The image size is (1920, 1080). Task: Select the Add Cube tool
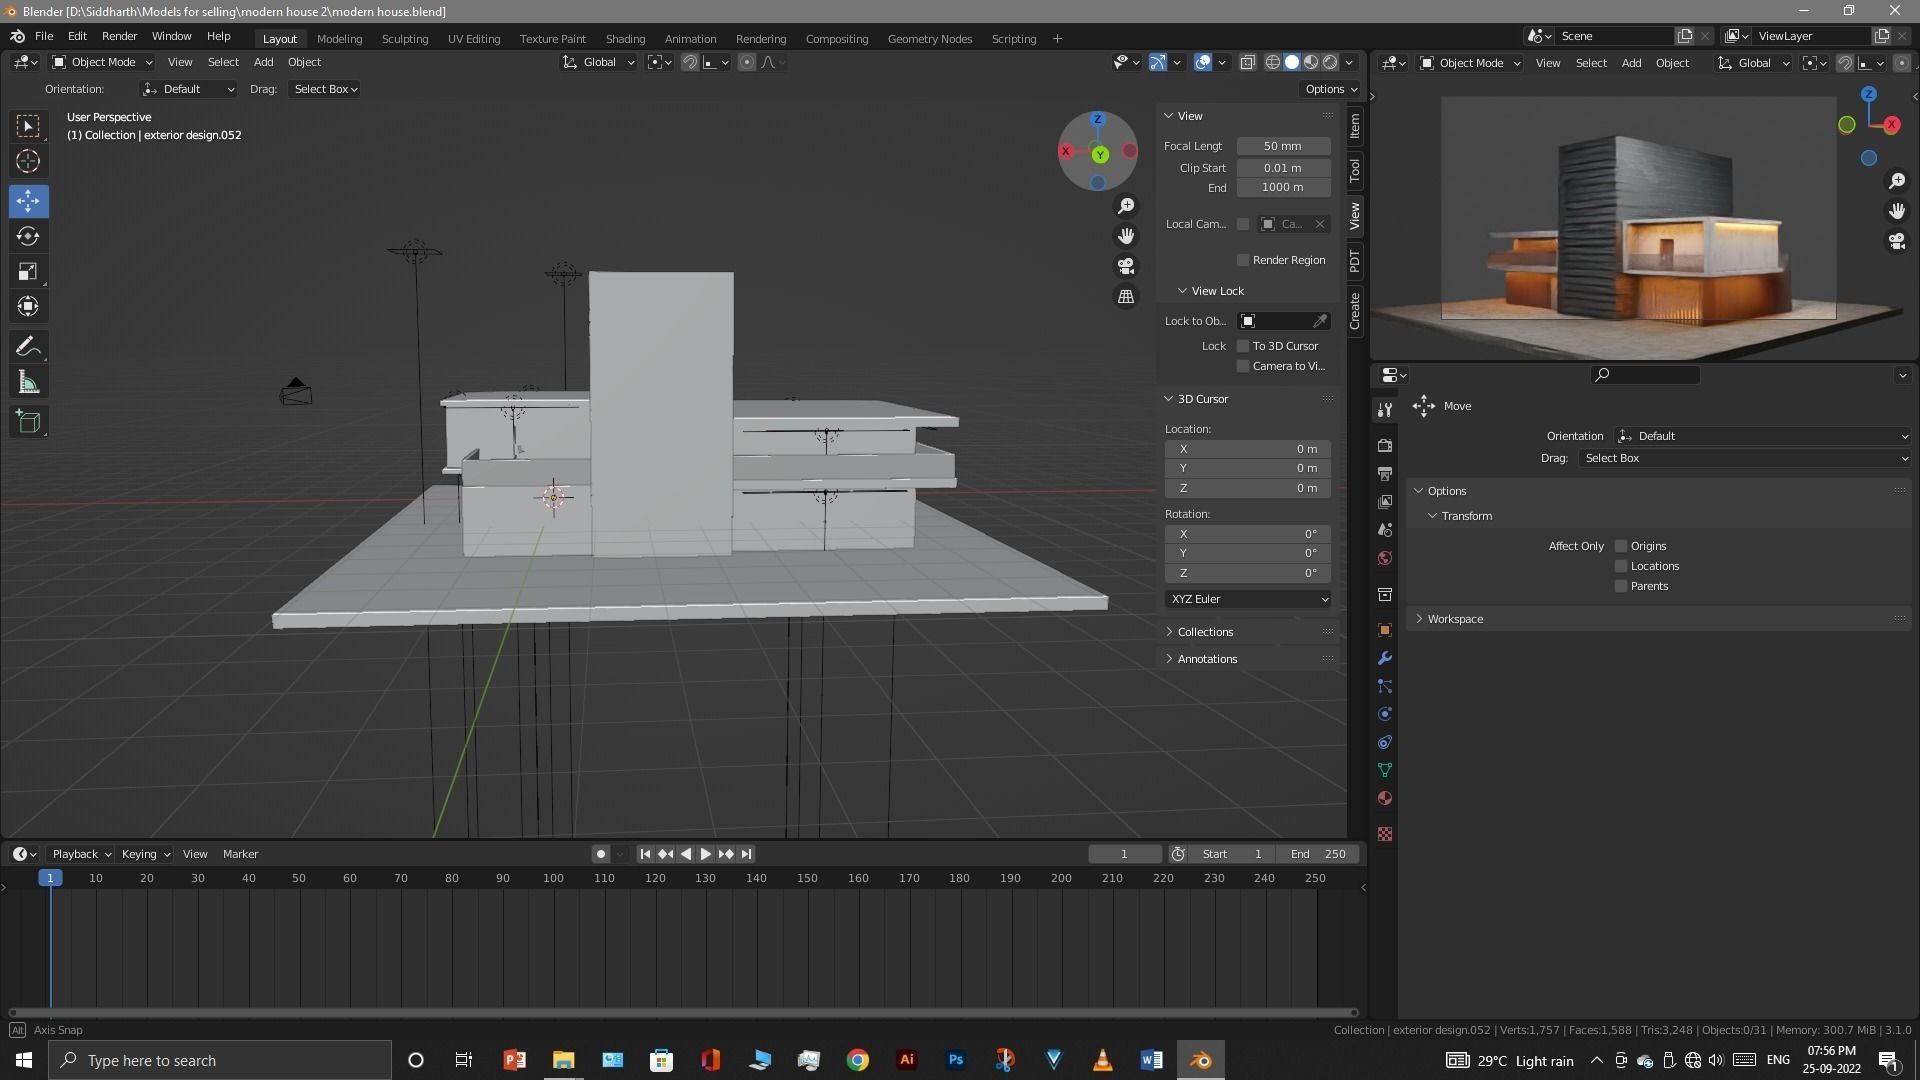[x=28, y=422]
